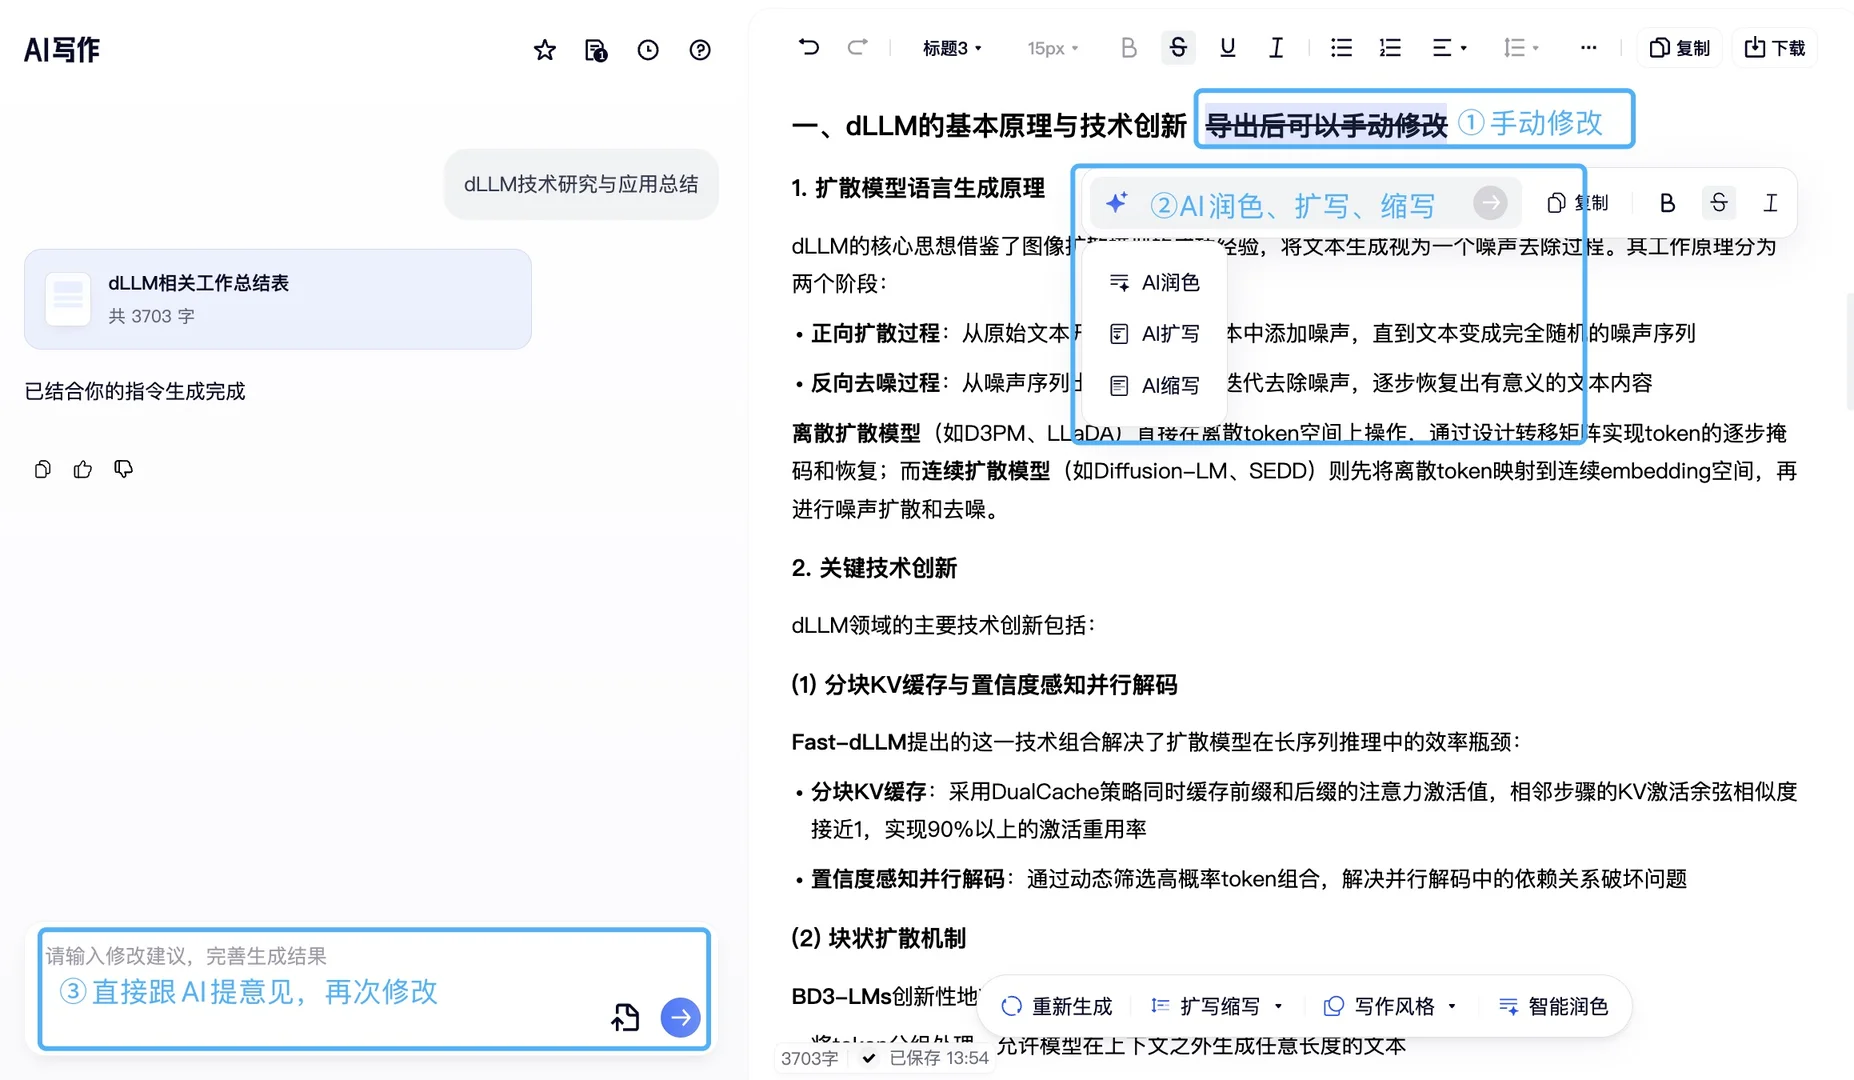1854x1080 pixels.
Task: Apply bulleted list formatting
Action: click(x=1341, y=47)
